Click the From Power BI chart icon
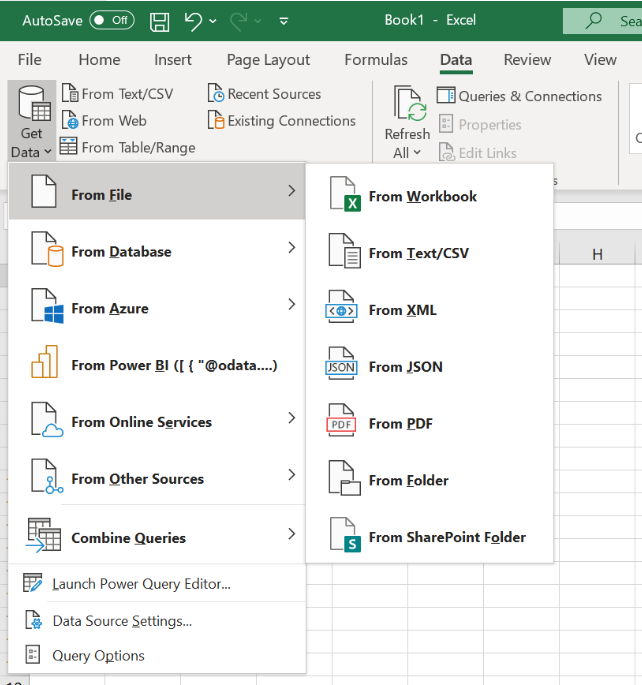Image resolution: width=642 pixels, height=685 pixels. coord(45,362)
